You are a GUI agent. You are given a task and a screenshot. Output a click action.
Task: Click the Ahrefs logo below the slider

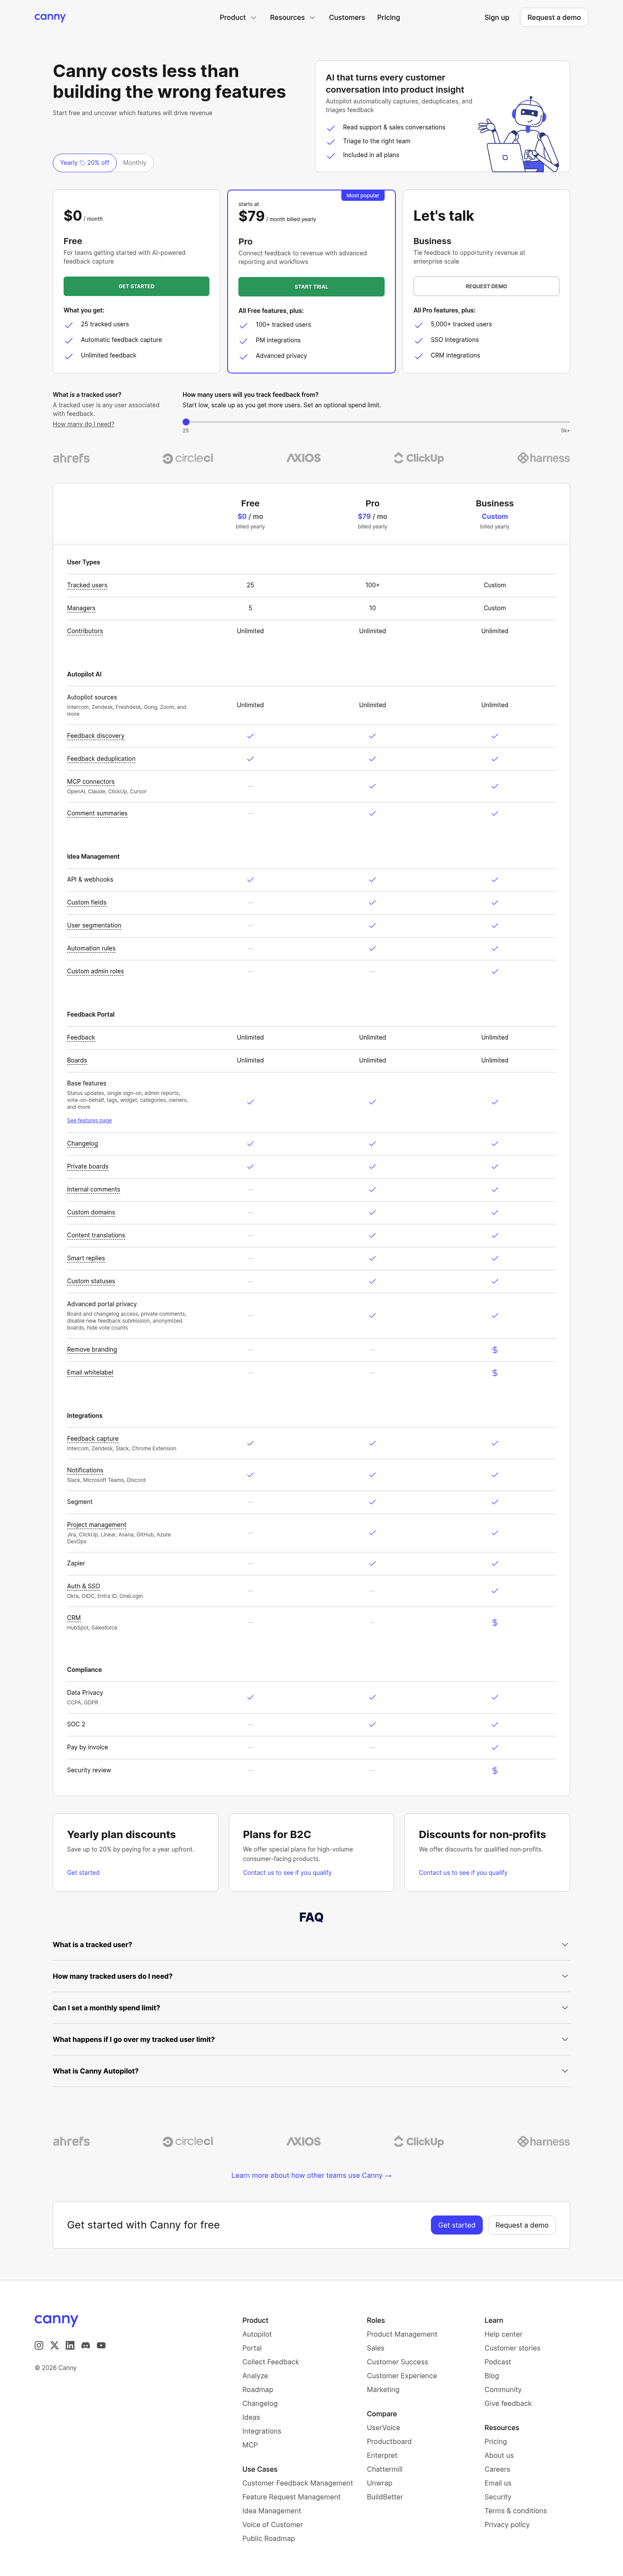(x=71, y=458)
